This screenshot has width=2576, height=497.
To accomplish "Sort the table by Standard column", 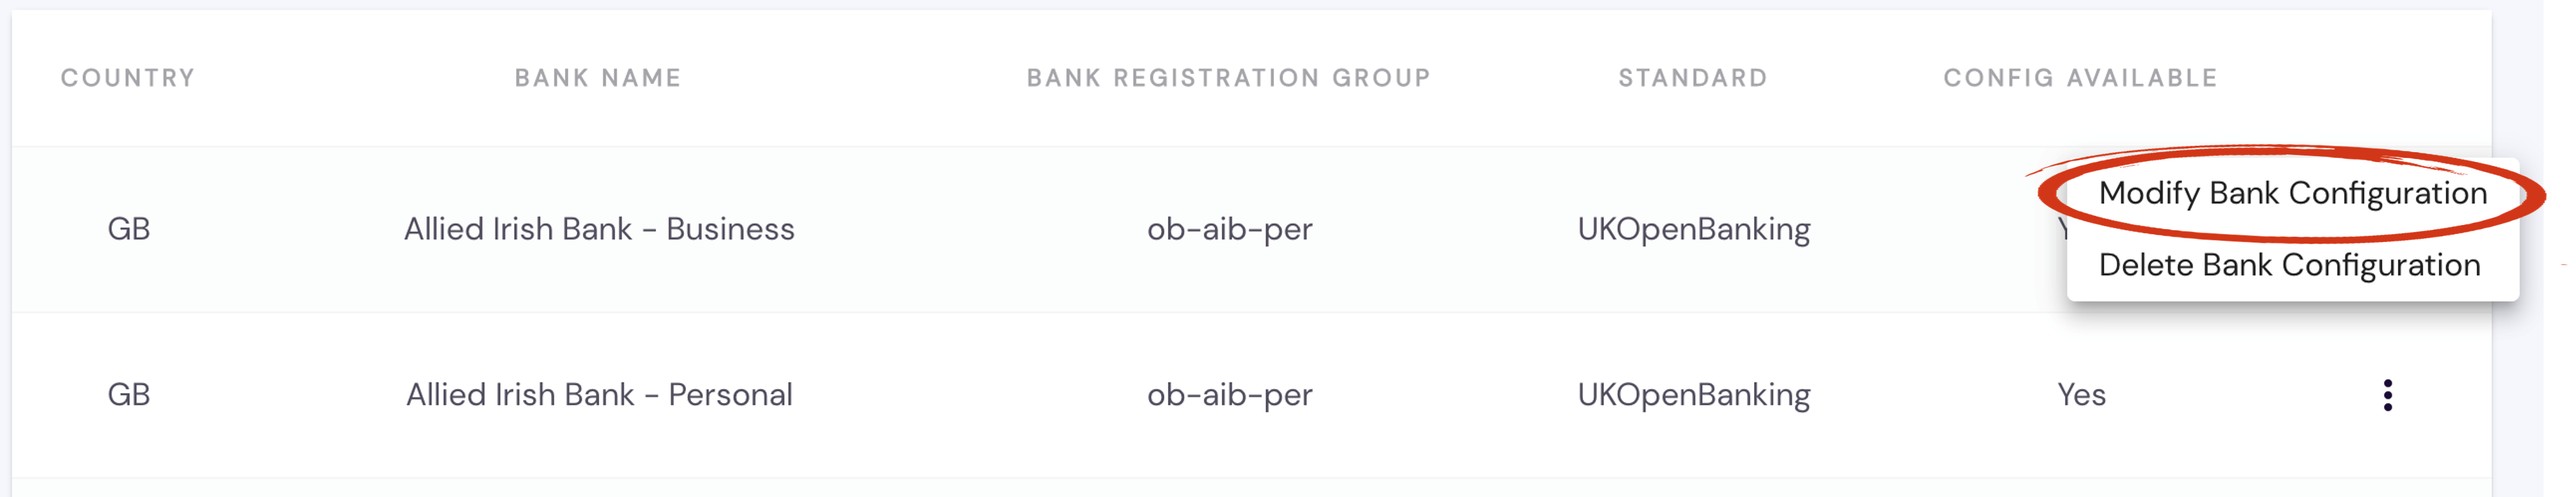I will tap(1692, 78).
